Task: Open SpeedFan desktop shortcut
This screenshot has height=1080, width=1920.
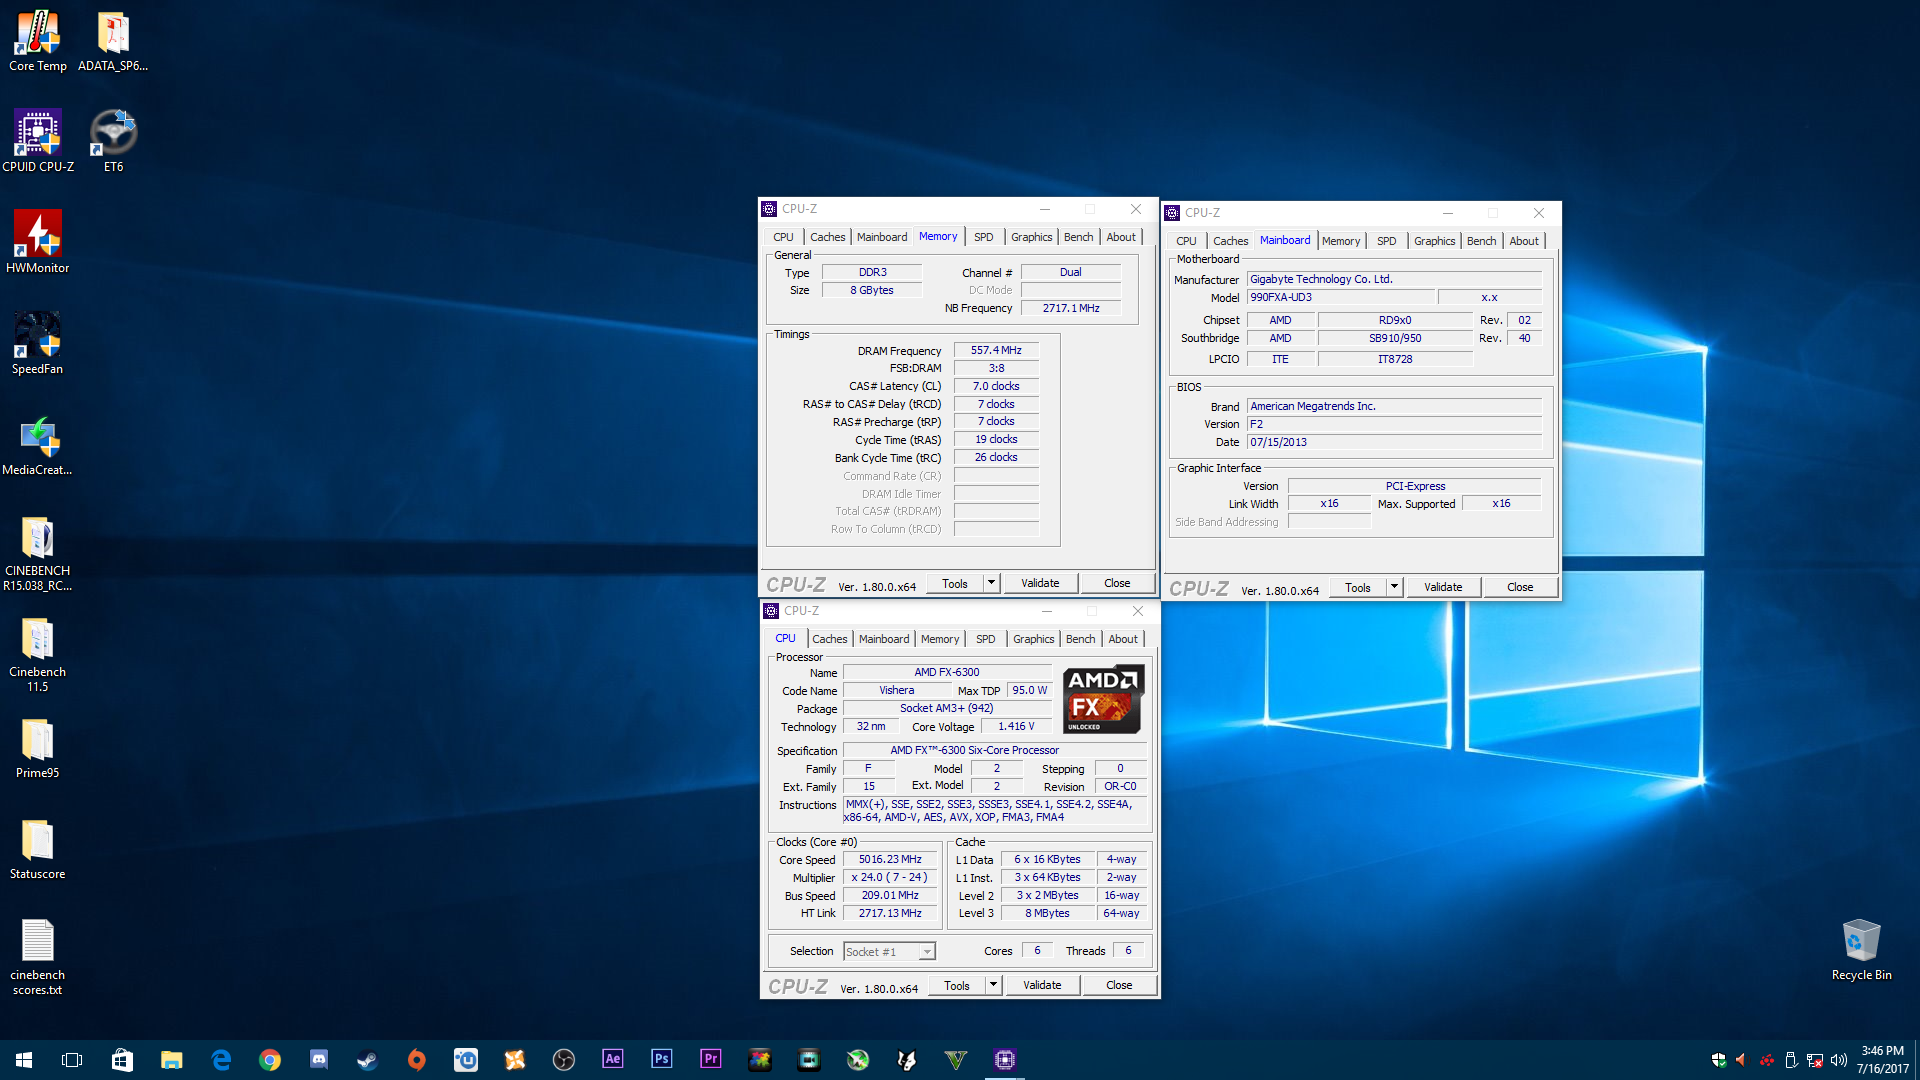Action: [37, 343]
